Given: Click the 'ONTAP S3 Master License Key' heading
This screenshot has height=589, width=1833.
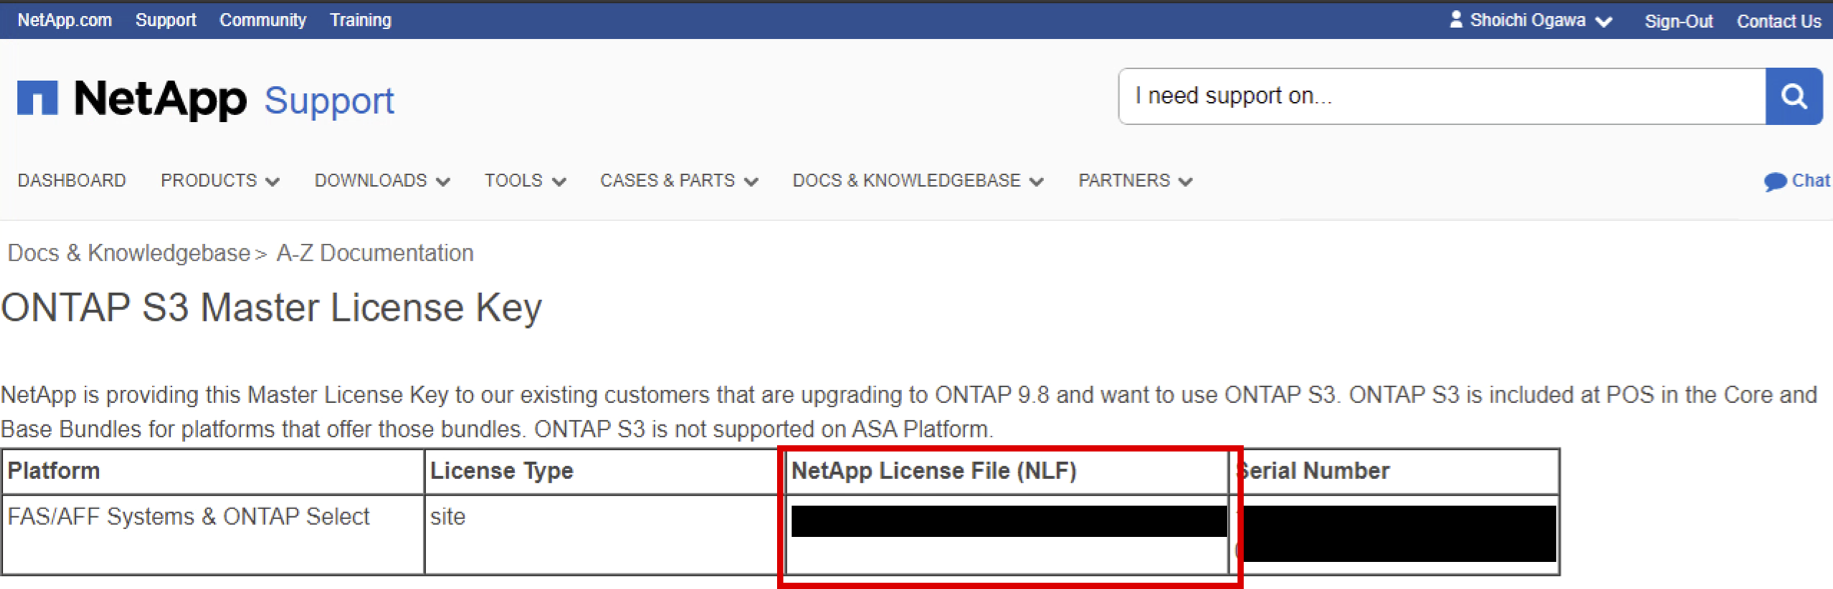Looking at the screenshot, I should pos(271,308).
